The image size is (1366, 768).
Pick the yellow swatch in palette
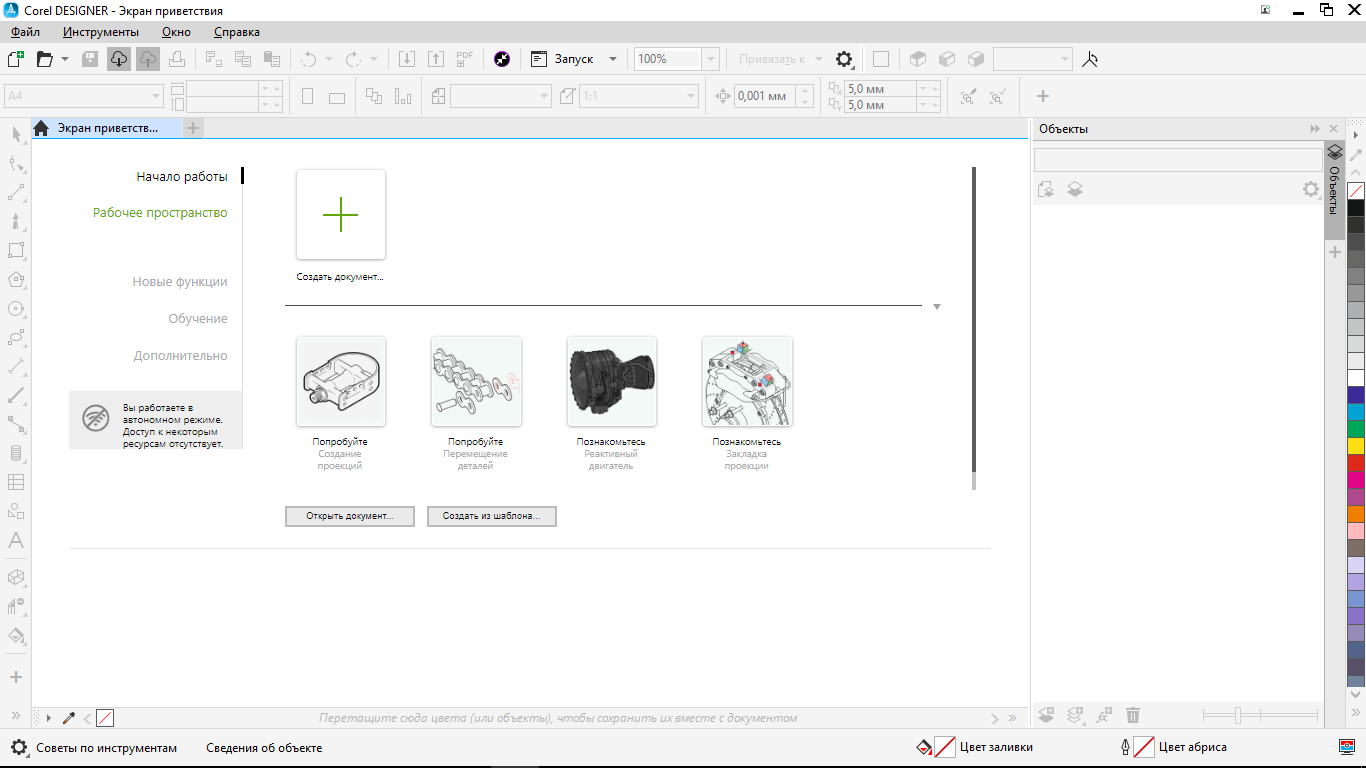(1356, 446)
